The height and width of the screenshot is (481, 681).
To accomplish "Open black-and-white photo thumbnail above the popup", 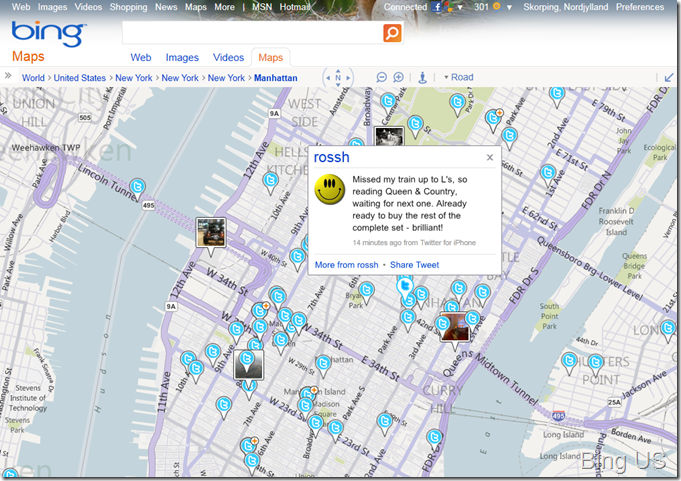I will tap(389, 136).
